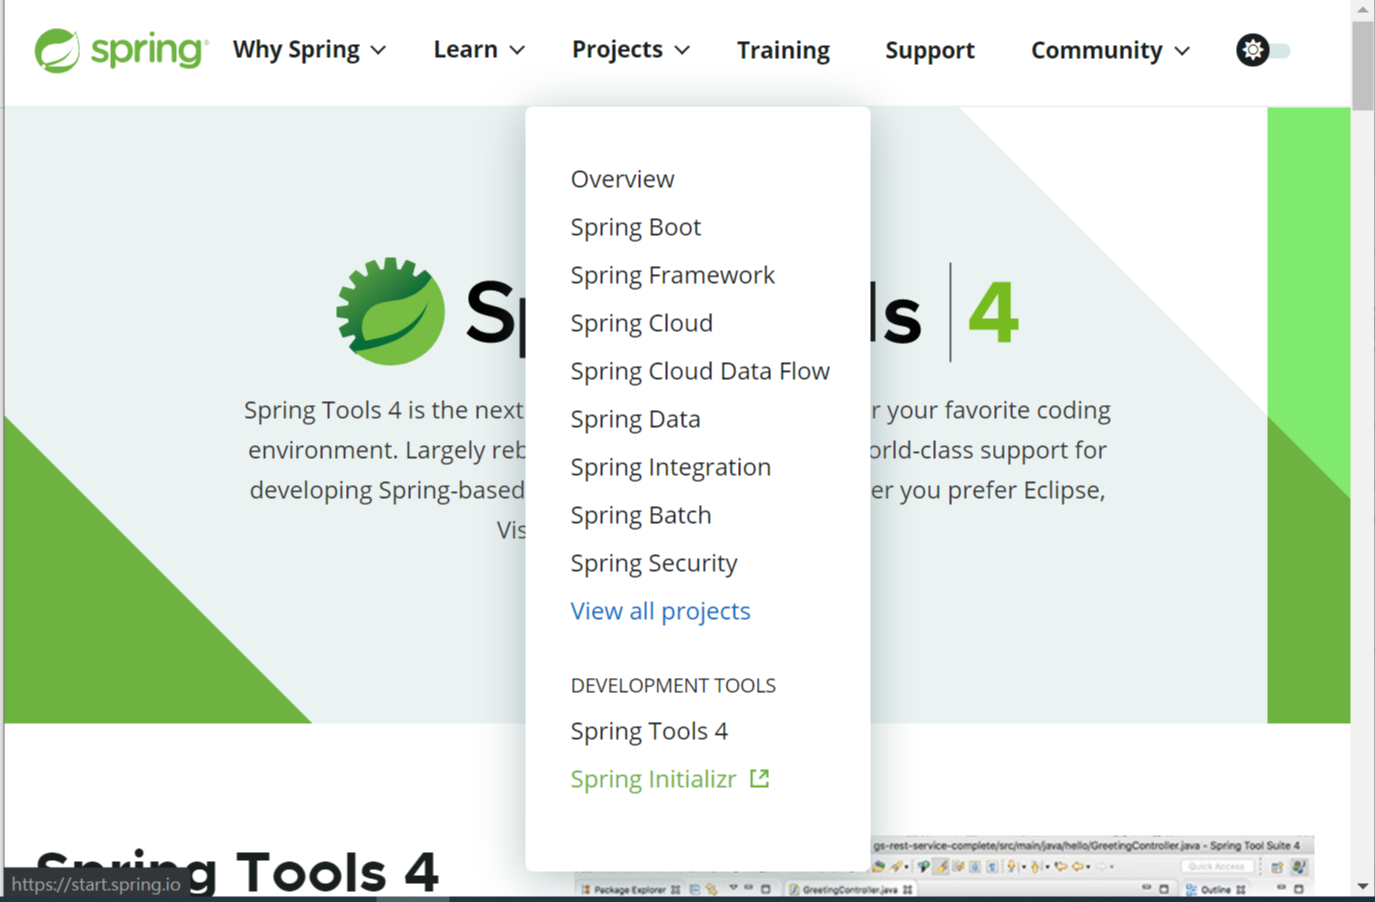Select Spring Data project
The image size is (1375, 902).
[x=636, y=419]
